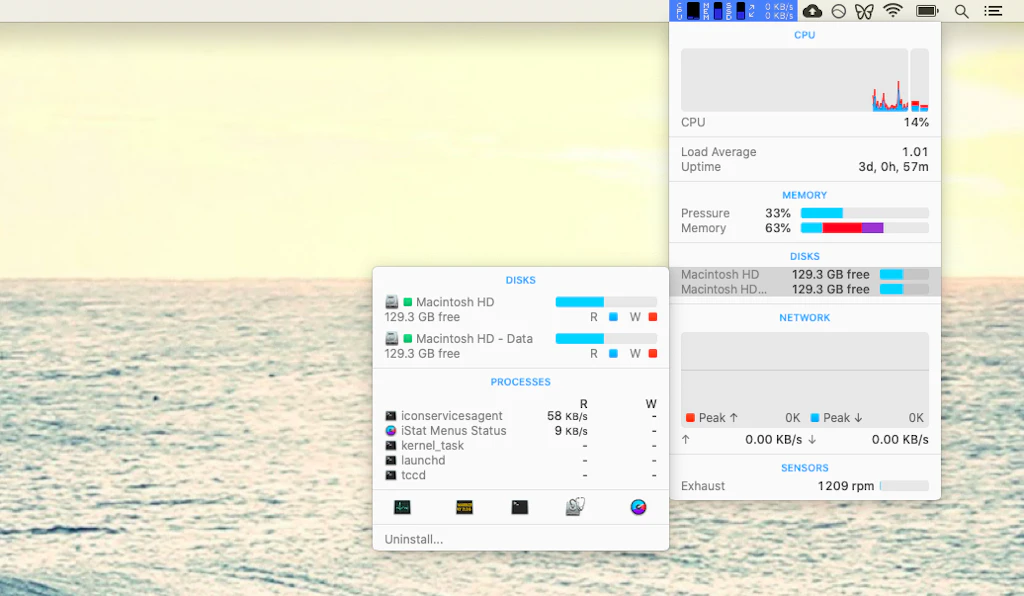Click the Load Average and Uptime row
Screen dimensions: 1024x596
pyautogui.click(x=805, y=159)
